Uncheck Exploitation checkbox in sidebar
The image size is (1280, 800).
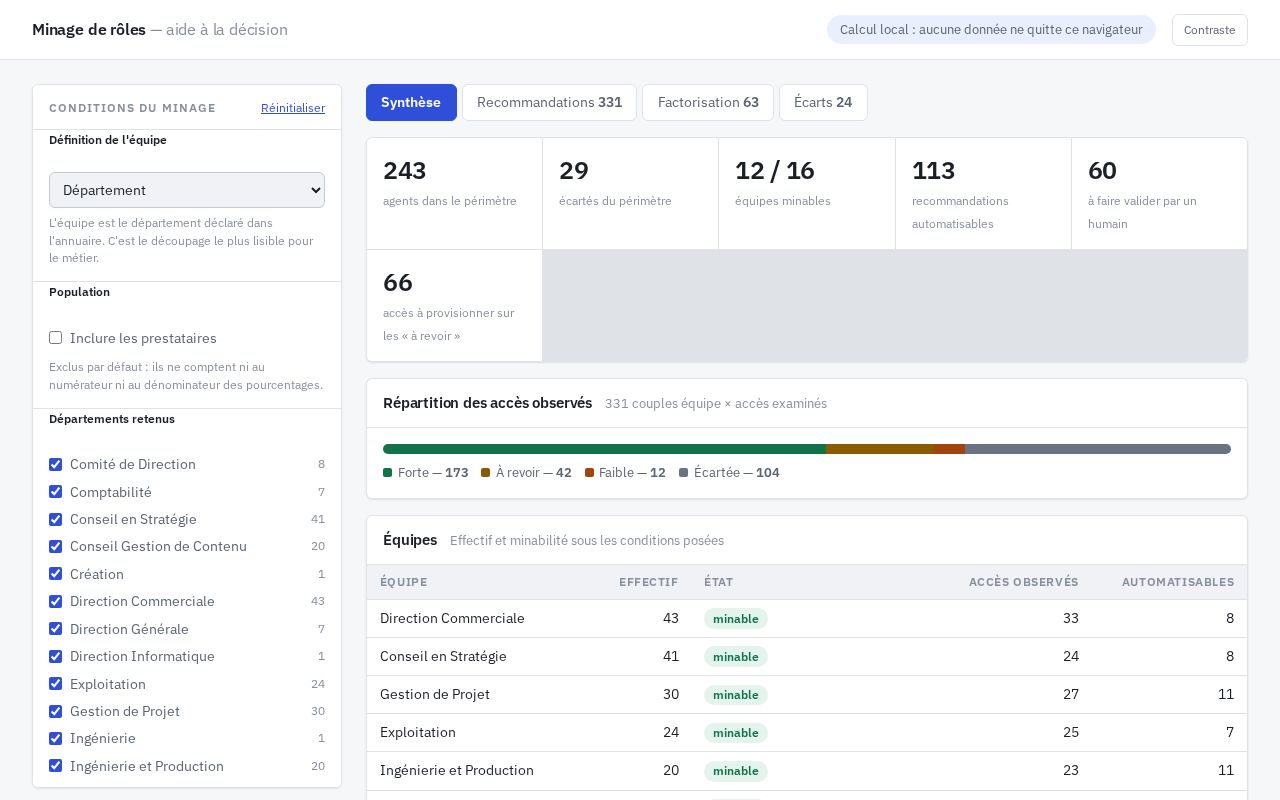point(55,684)
